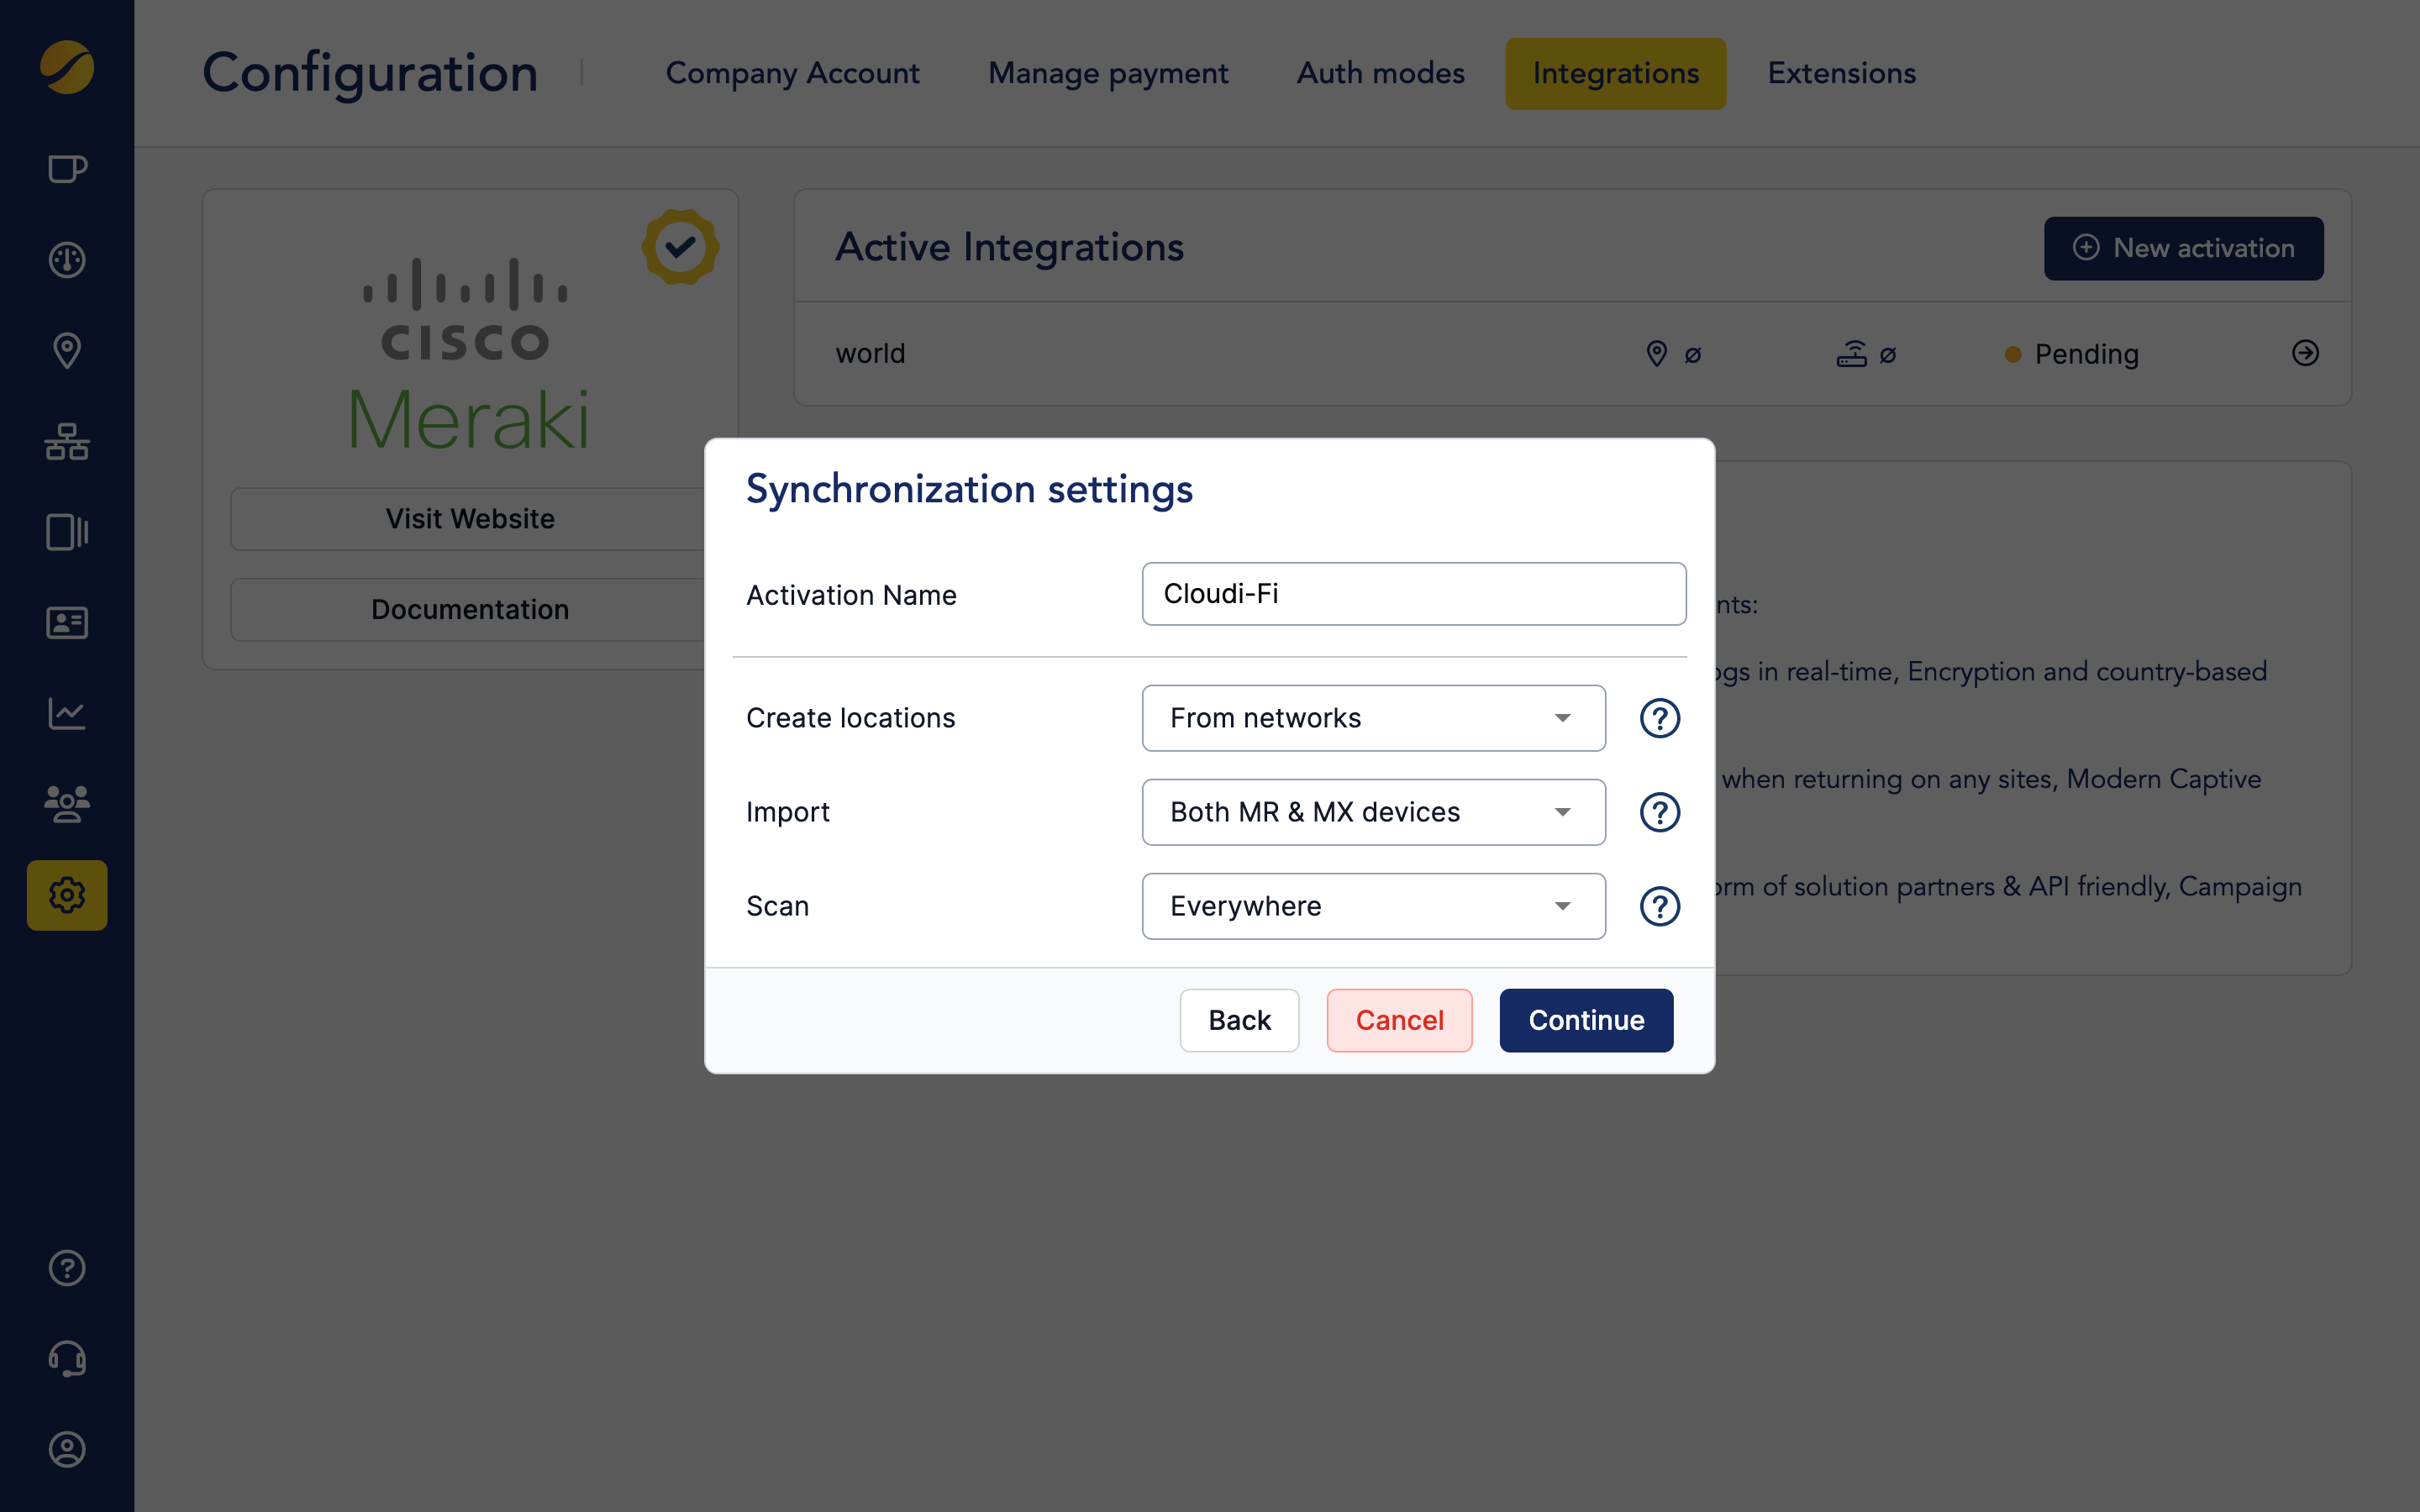Screen dimensions: 2420x1512
Task: Open the help question mark icon near sidebar bottom
Action: pos(66,1268)
